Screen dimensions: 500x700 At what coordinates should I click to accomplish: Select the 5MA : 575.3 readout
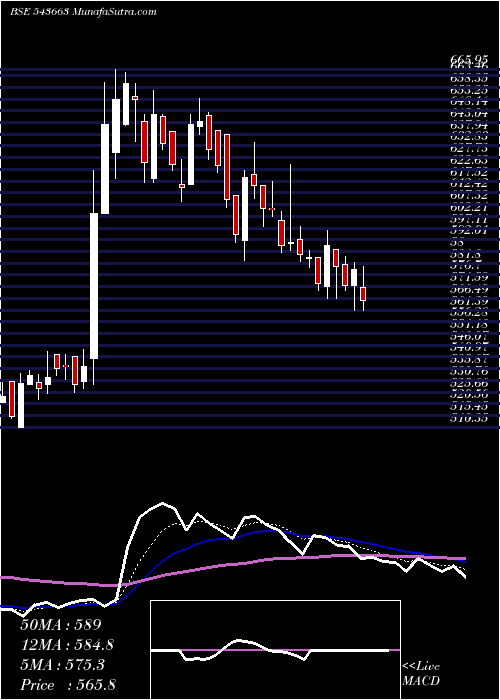click(x=62, y=665)
